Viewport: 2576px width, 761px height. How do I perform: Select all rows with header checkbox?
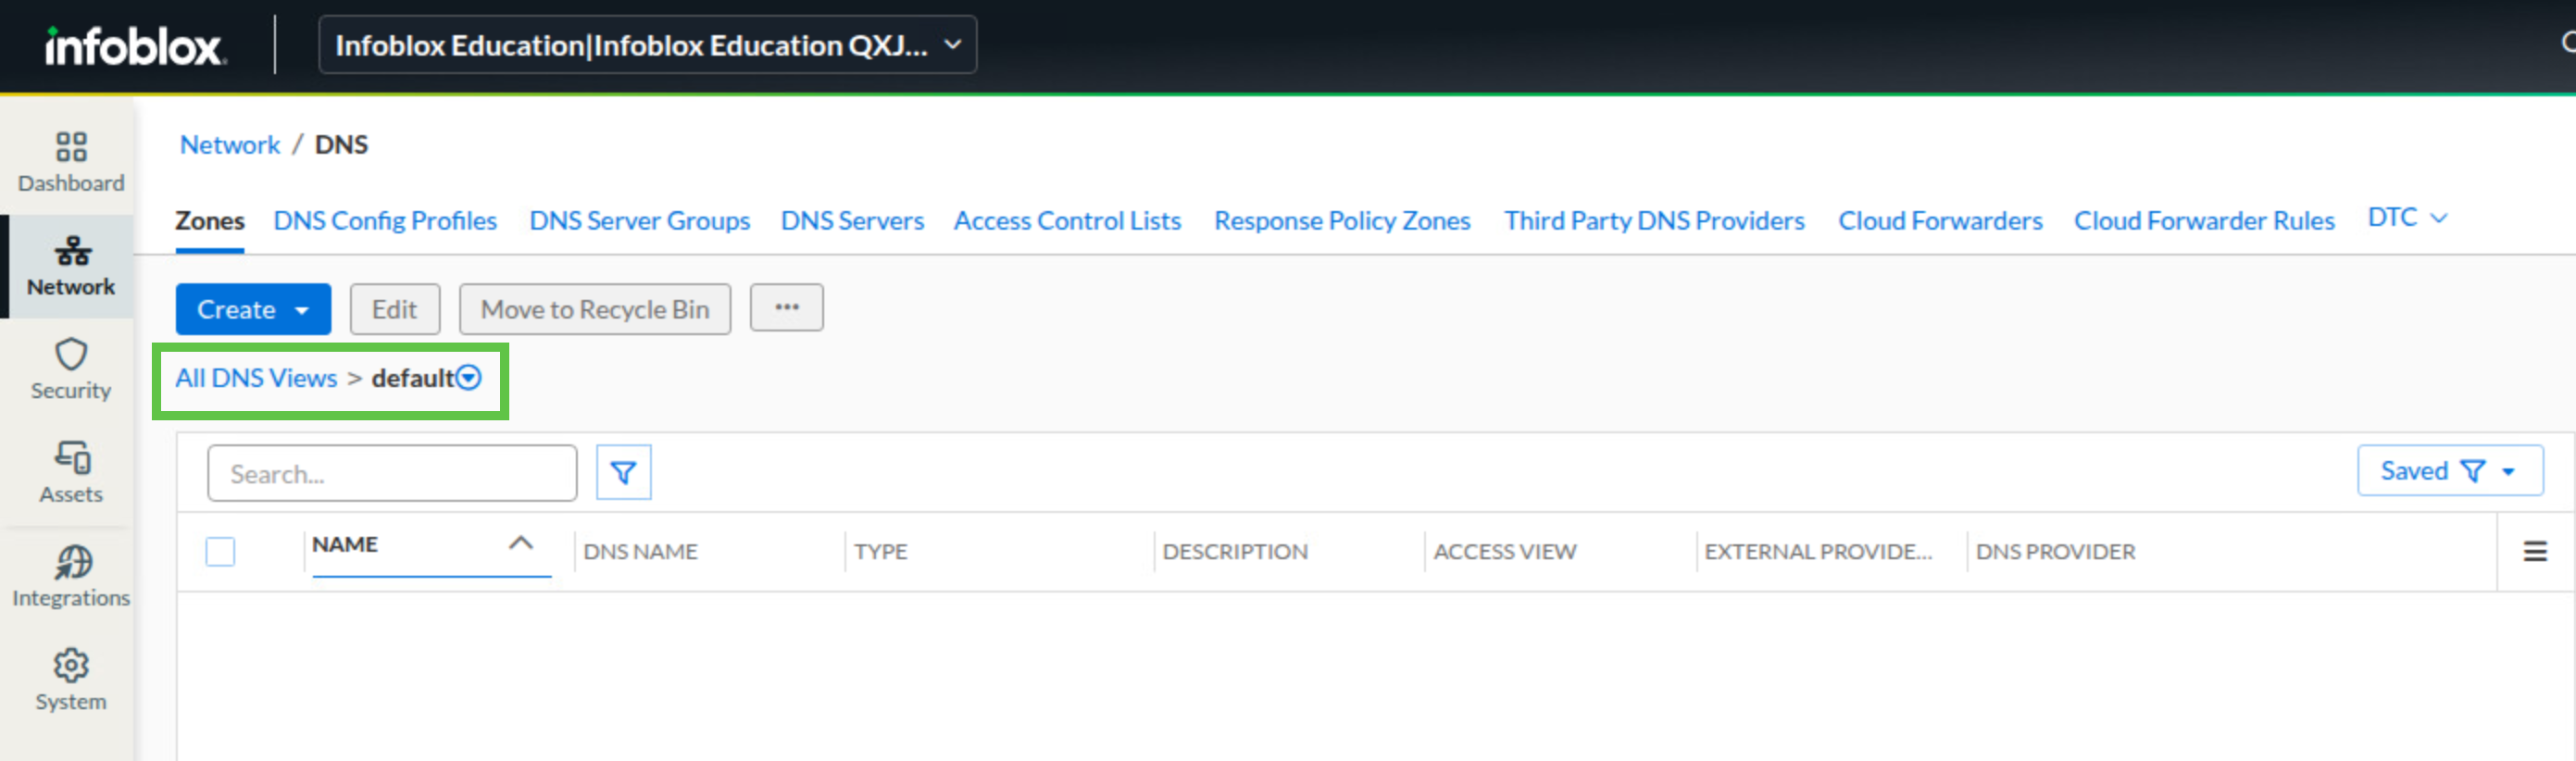point(220,551)
